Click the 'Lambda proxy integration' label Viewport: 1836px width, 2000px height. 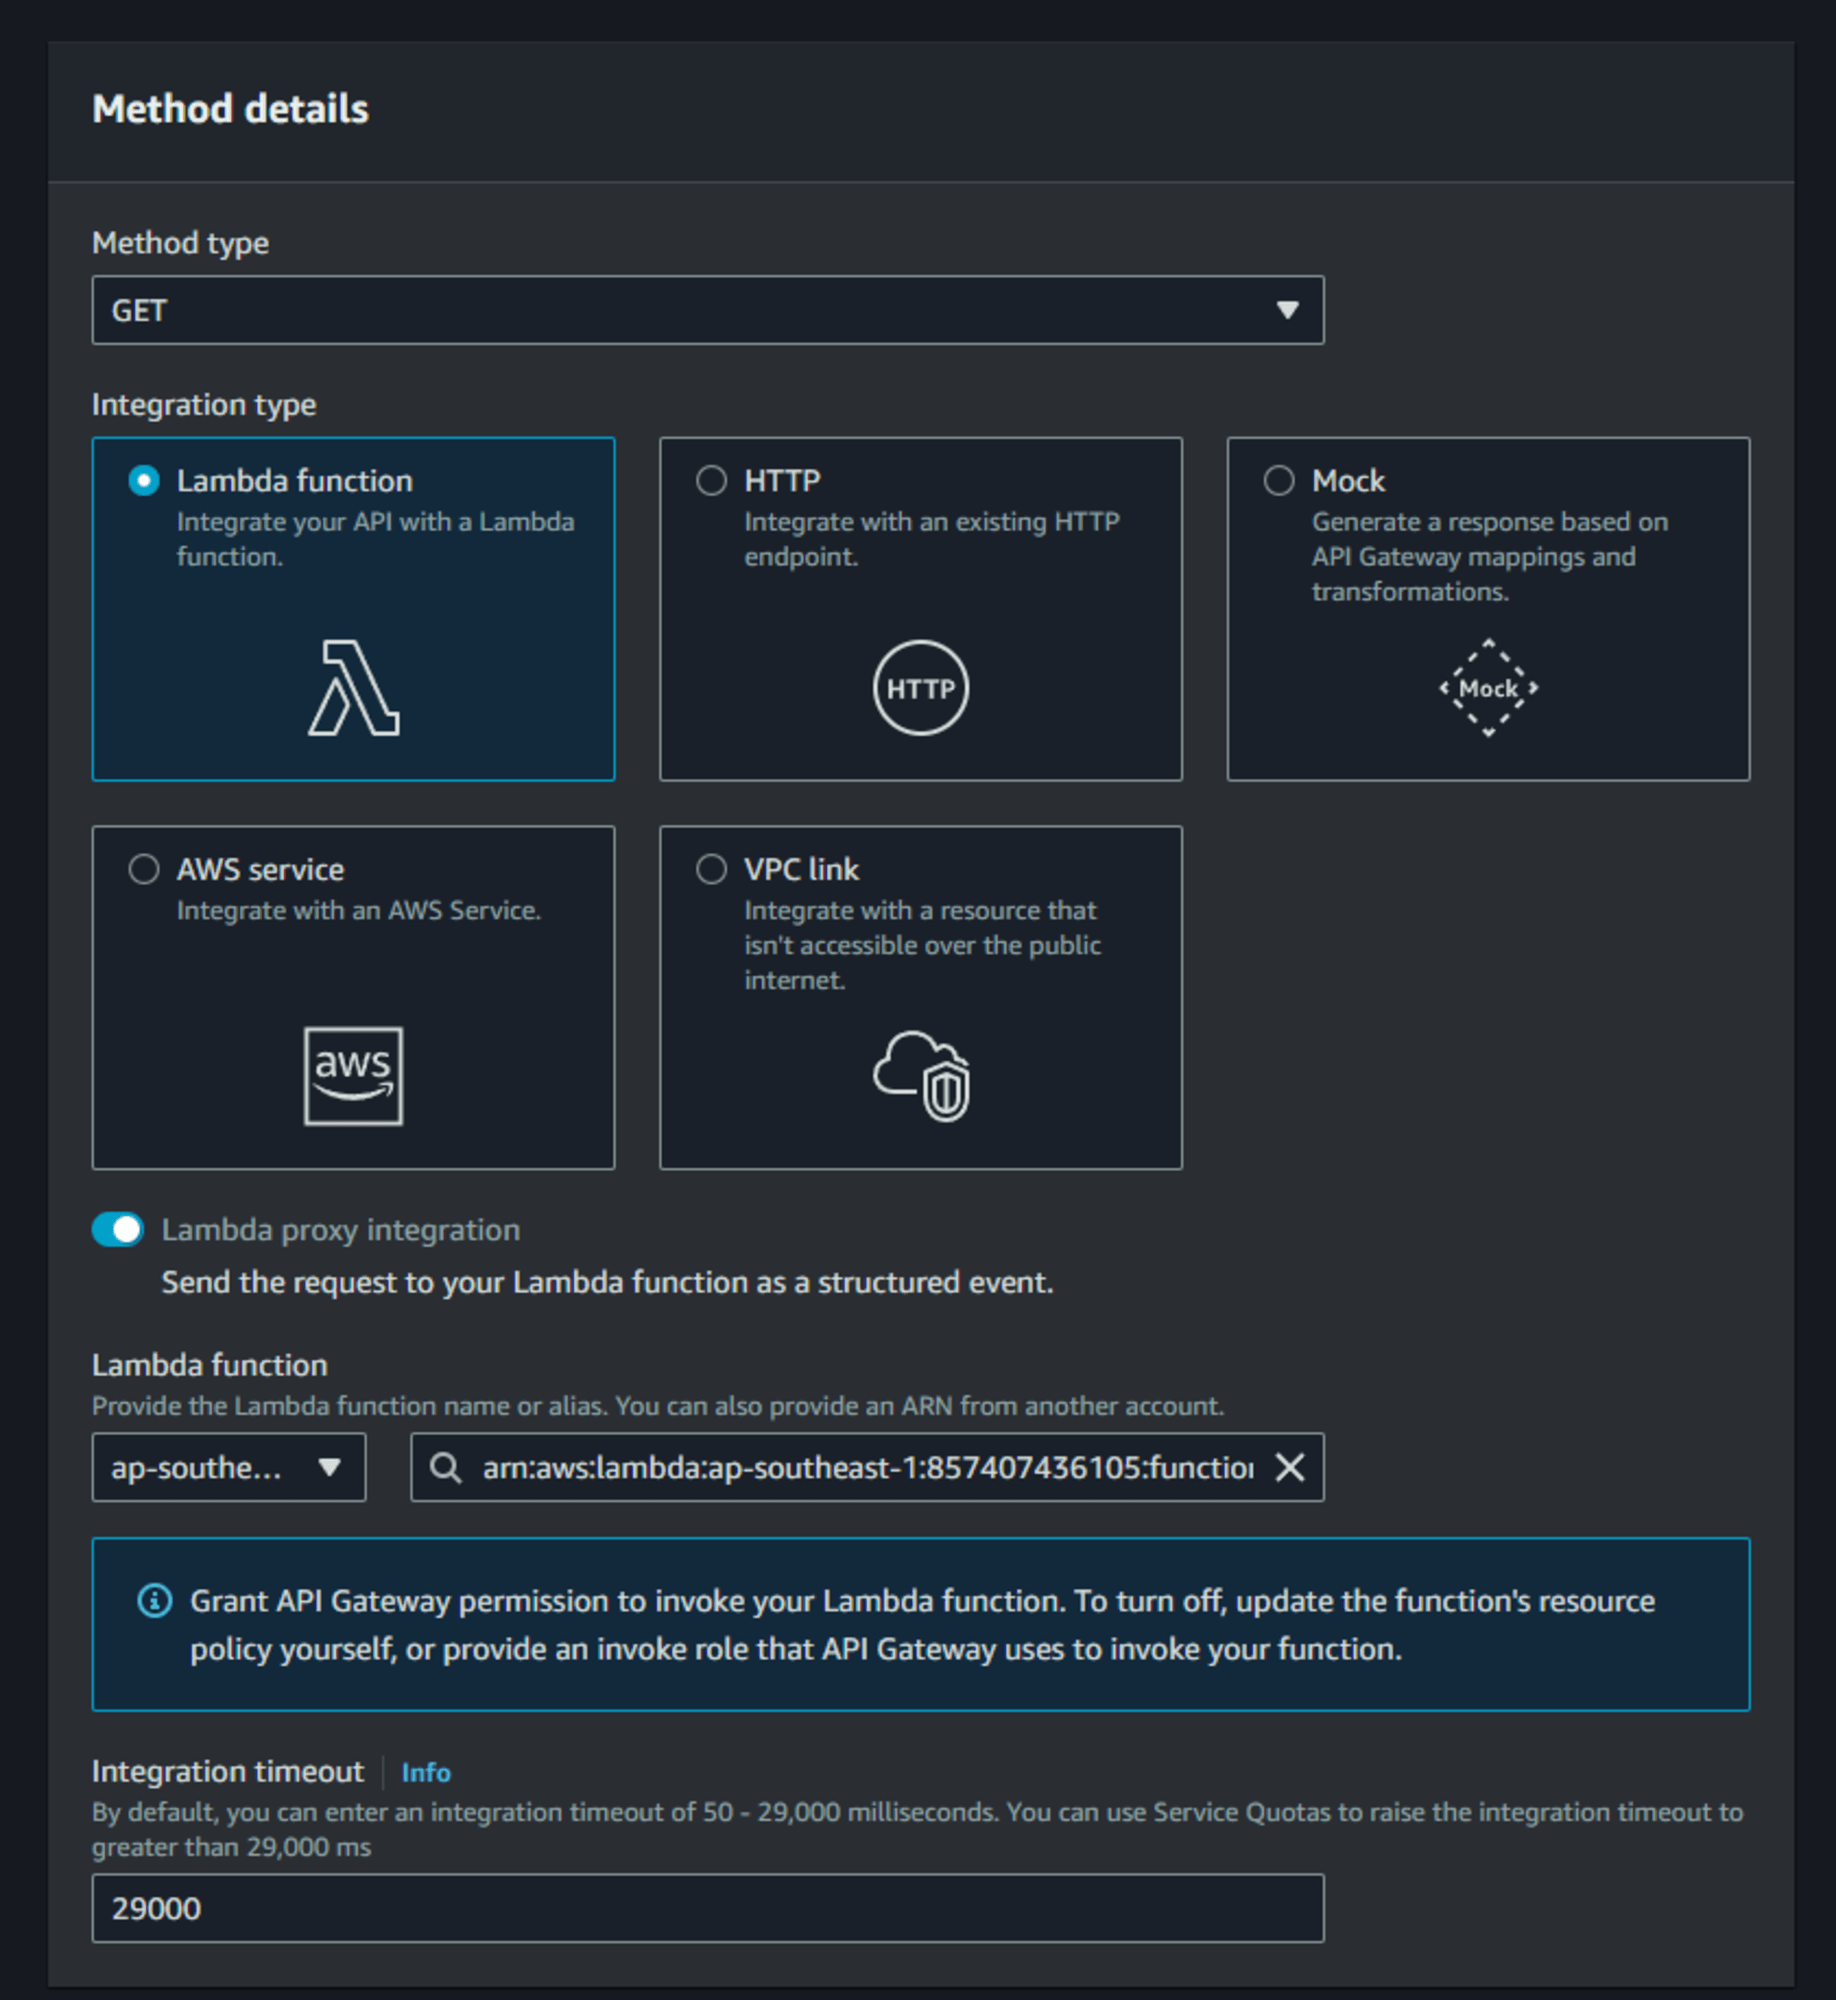pyautogui.click(x=341, y=1230)
